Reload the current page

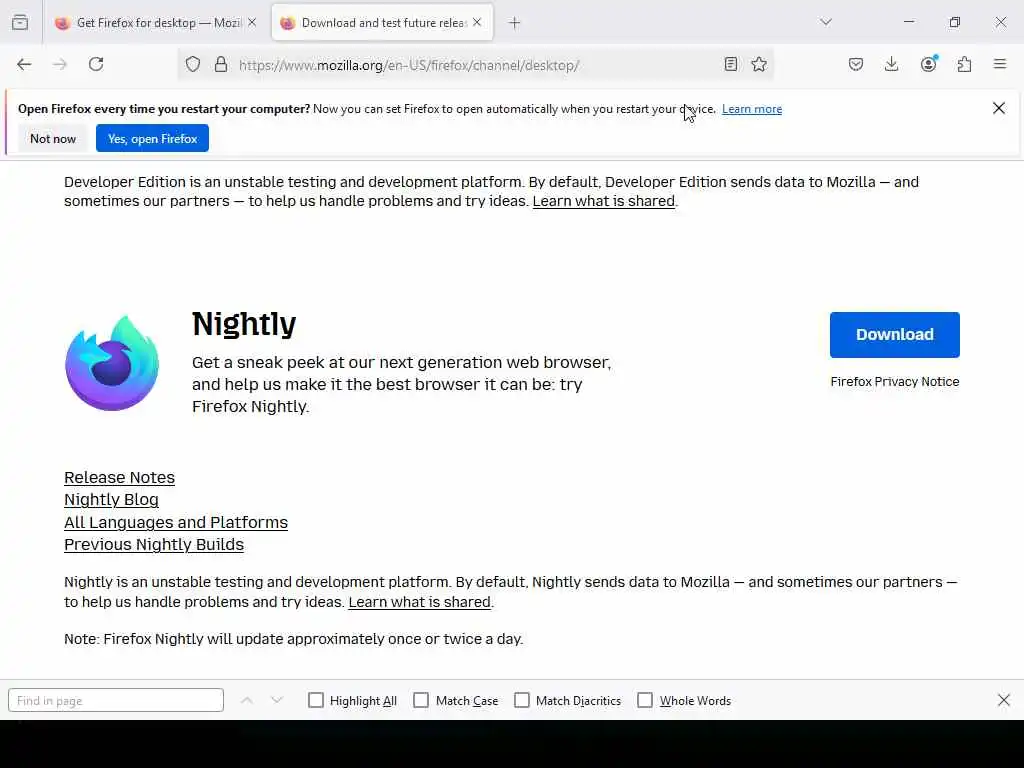point(96,64)
